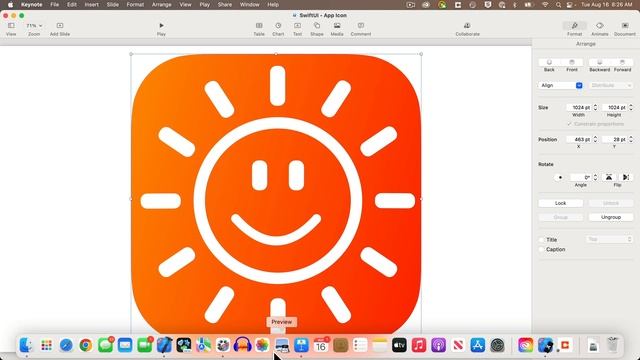The height and width of the screenshot is (360, 640).
Task: Open Xcode from the Dock
Action: pos(164,345)
